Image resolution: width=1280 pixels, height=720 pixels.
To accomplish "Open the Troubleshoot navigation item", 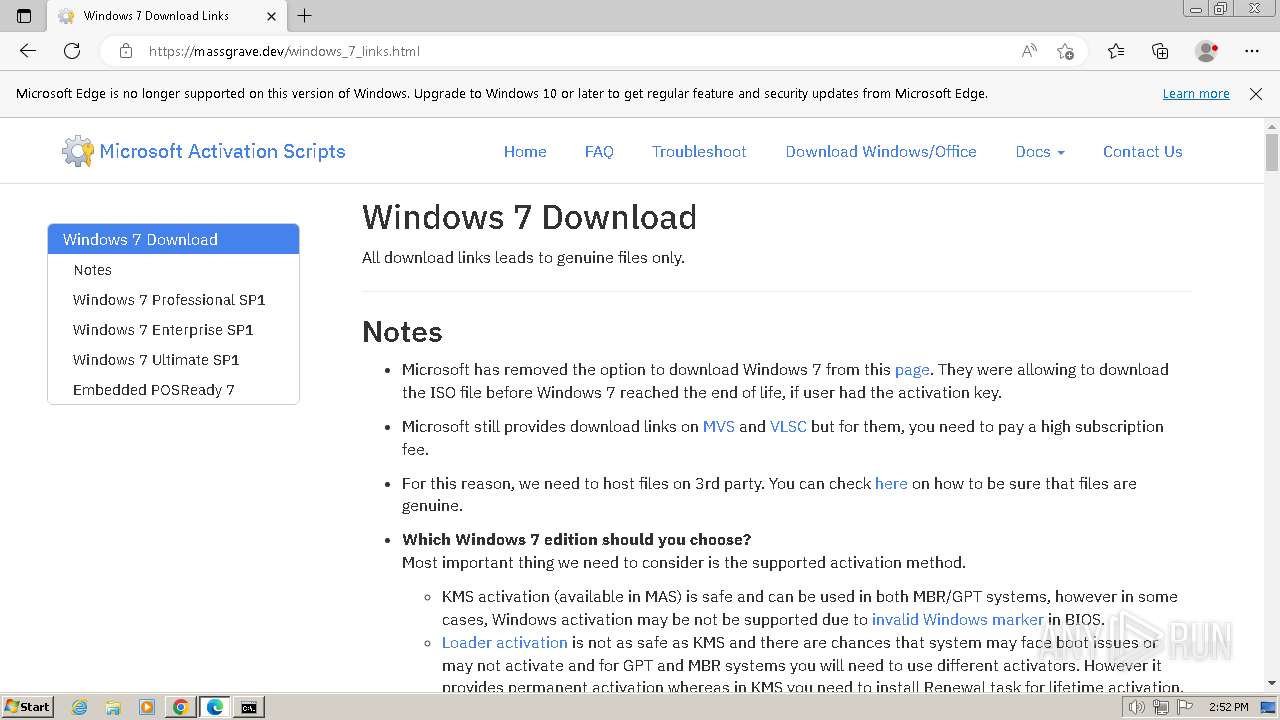I will pos(699,151).
